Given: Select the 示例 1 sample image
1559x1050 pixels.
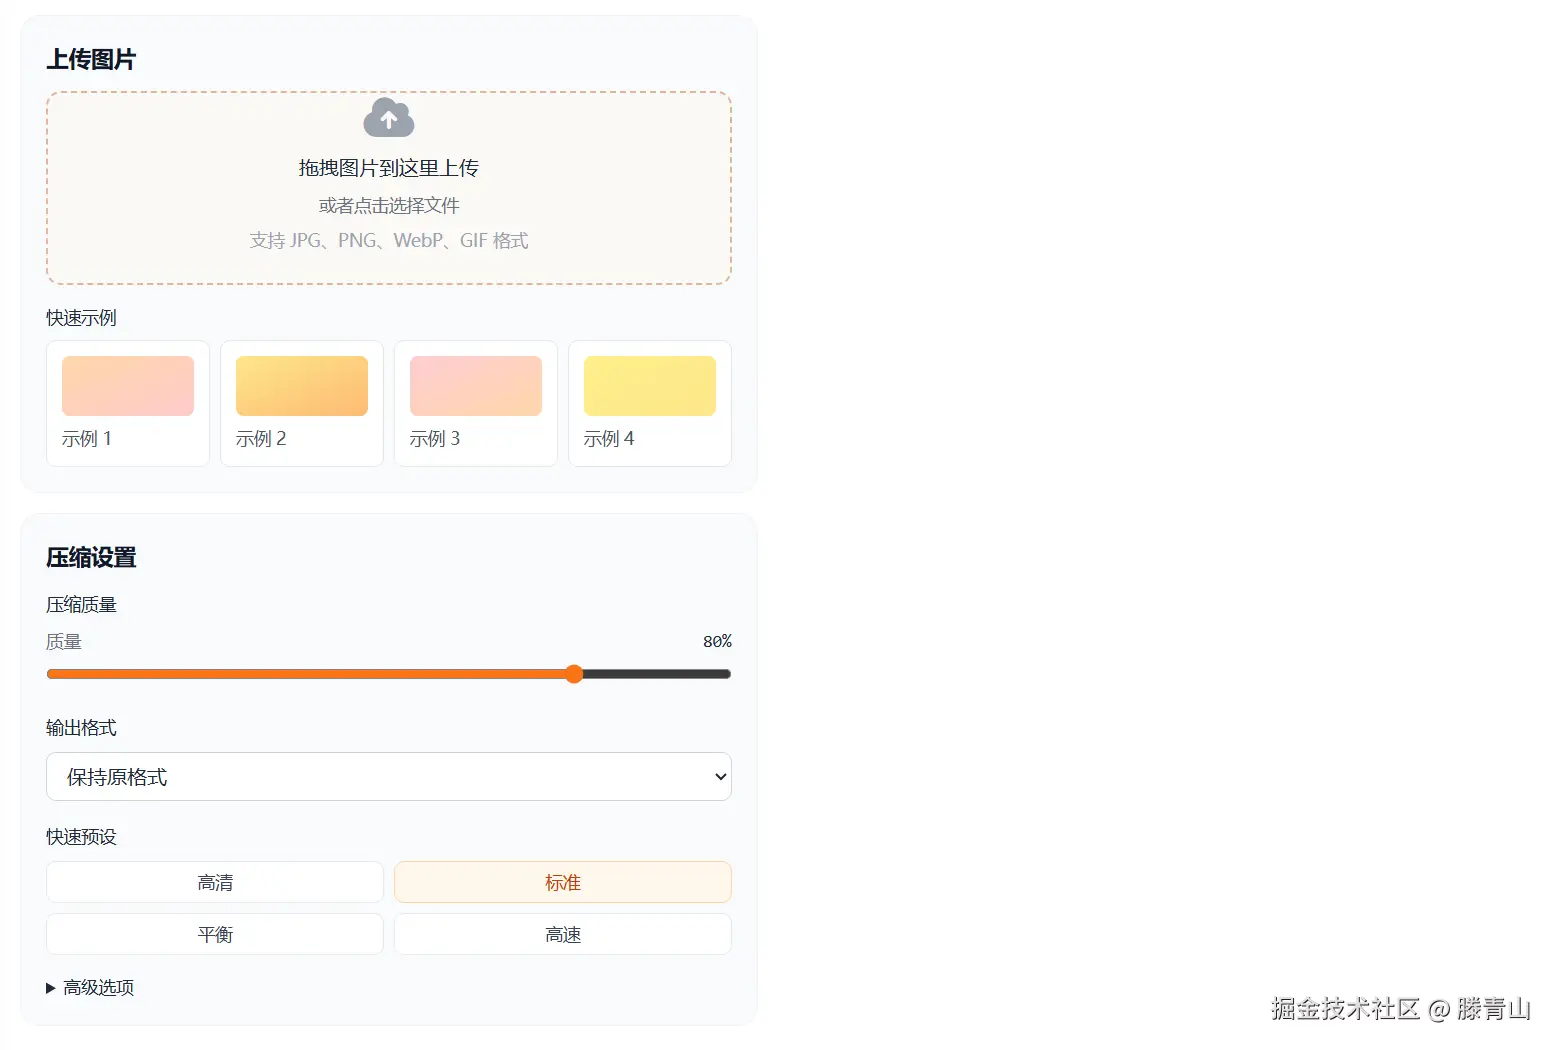Looking at the screenshot, I should 127,404.
